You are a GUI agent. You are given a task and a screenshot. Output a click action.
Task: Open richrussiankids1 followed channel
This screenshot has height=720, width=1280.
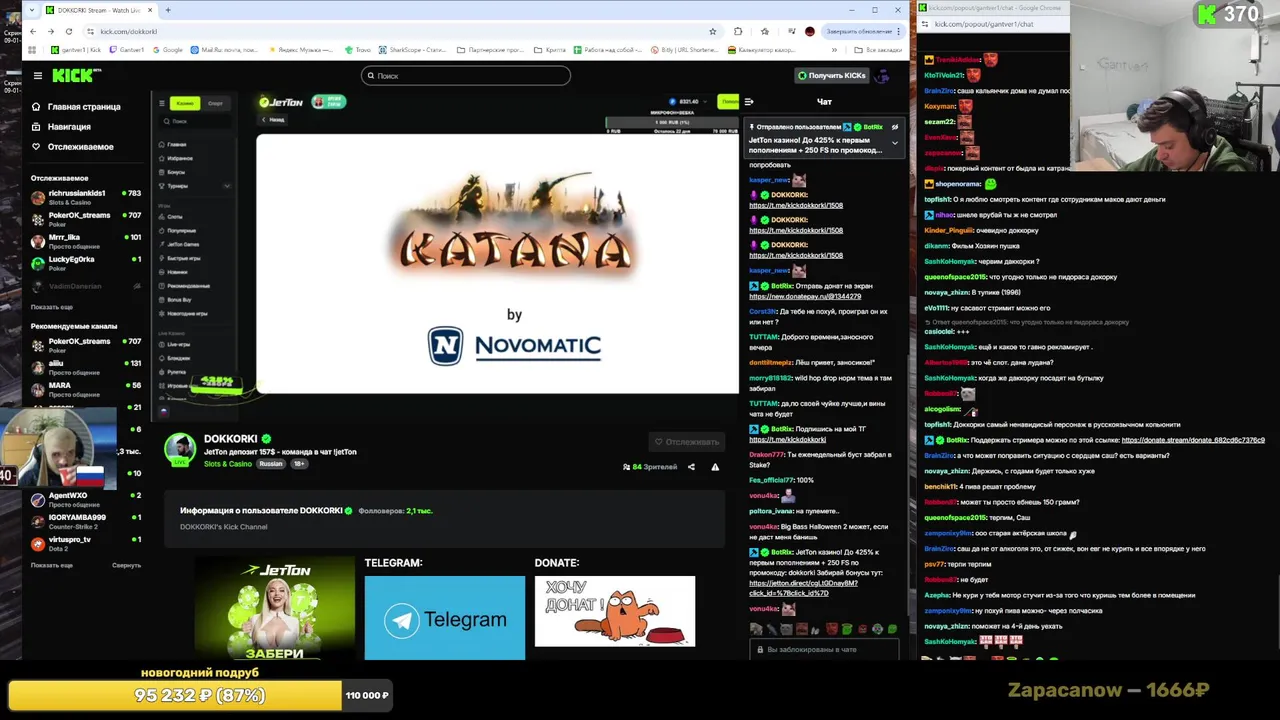(x=85, y=197)
